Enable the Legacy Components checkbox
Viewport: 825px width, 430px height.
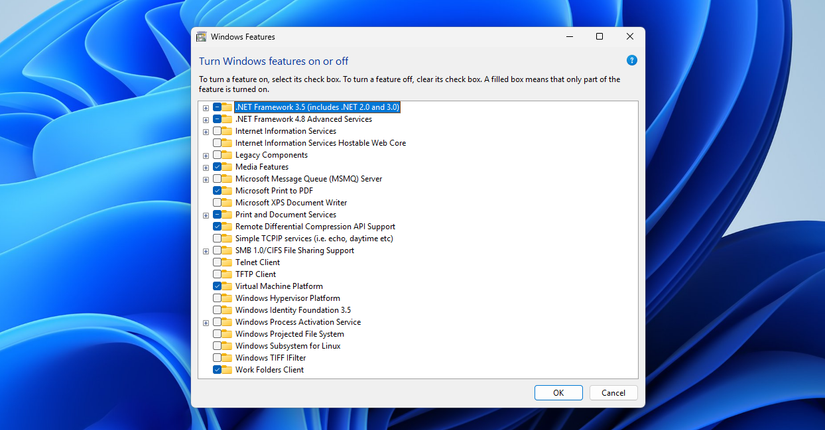[217, 155]
